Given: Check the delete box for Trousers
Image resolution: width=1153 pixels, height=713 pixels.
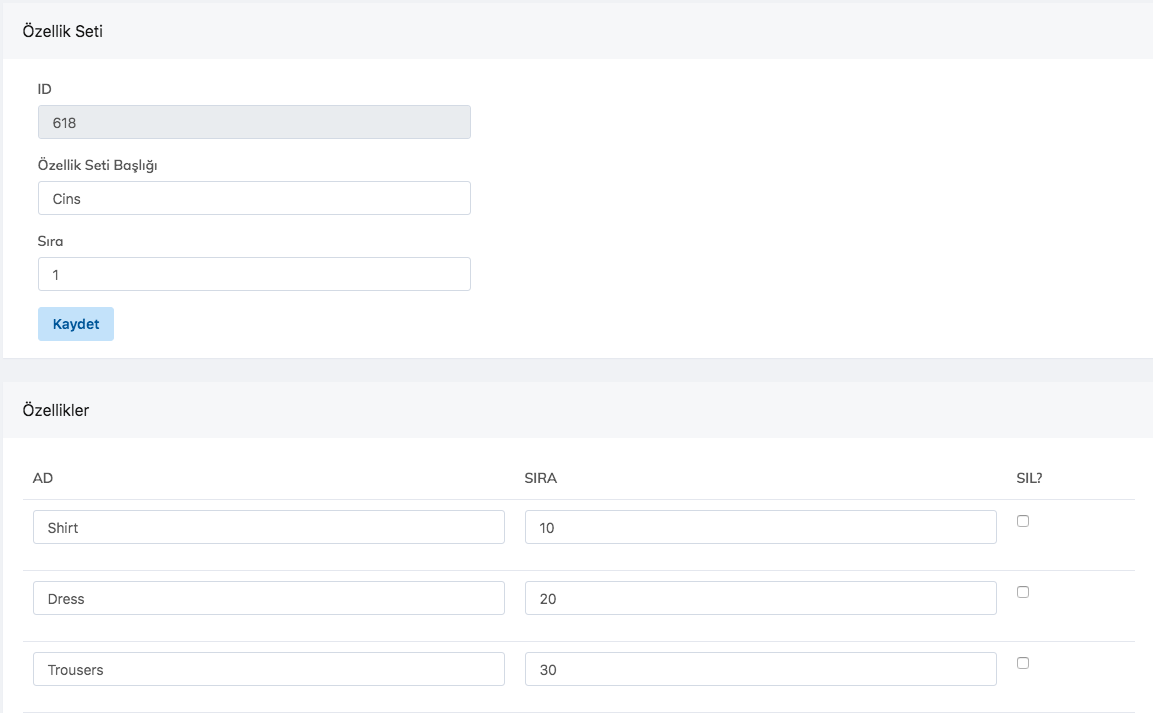Looking at the screenshot, I should click(x=1023, y=663).
